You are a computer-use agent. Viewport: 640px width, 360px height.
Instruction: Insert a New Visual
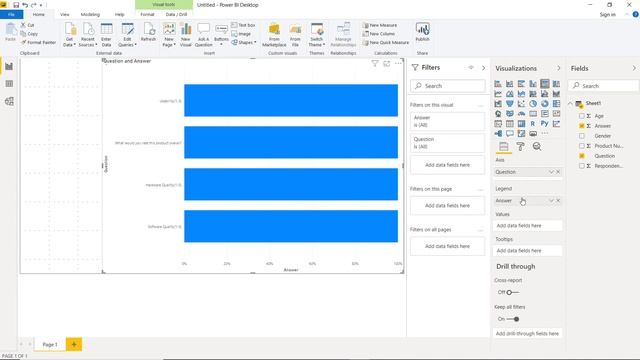[x=186, y=35]
